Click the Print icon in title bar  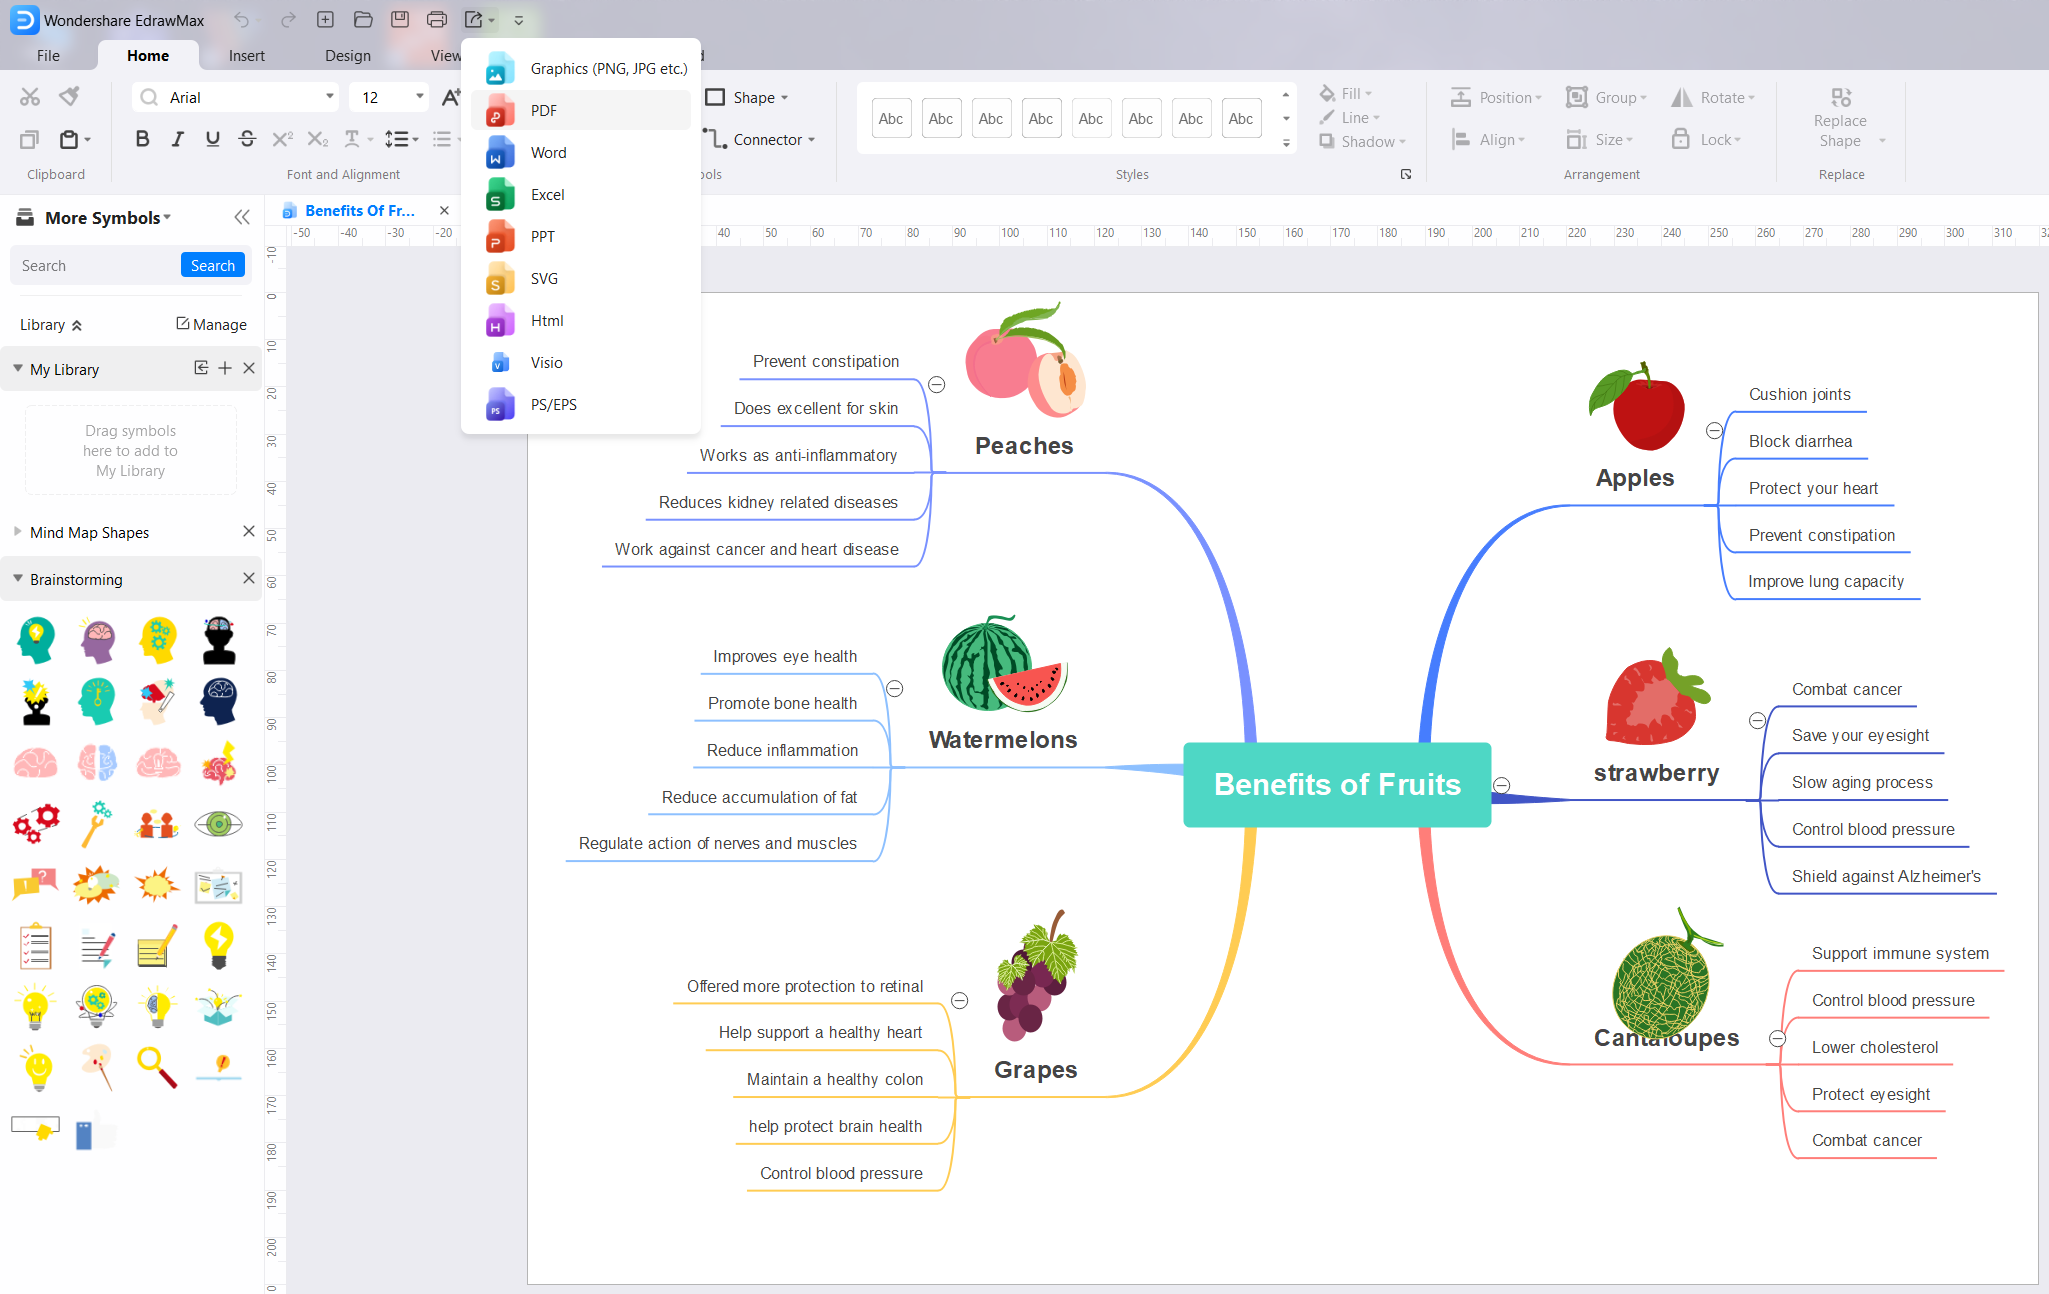[x=436, y=19]
